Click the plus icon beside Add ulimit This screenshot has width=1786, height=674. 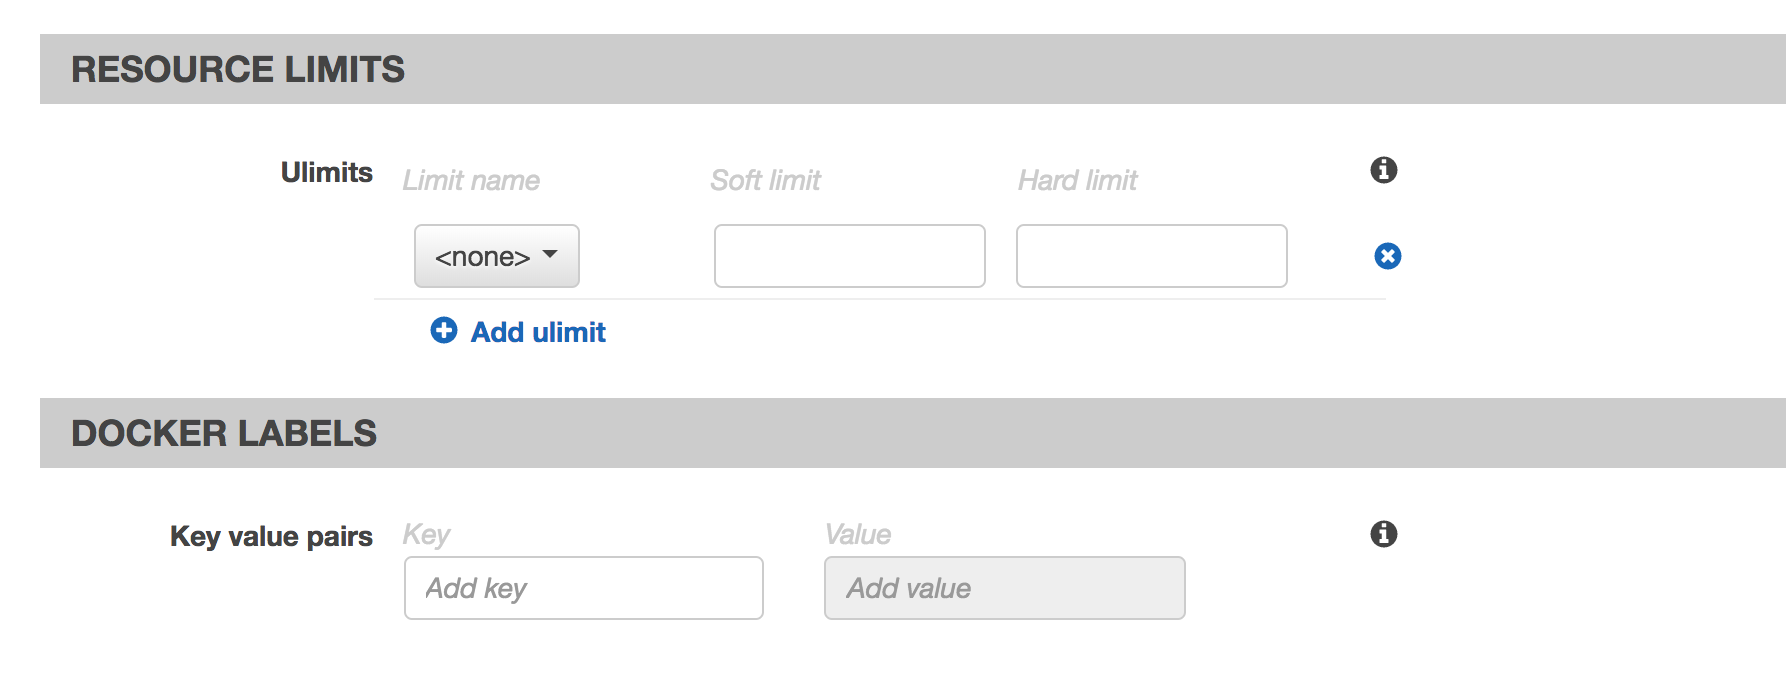coord(444,331)
